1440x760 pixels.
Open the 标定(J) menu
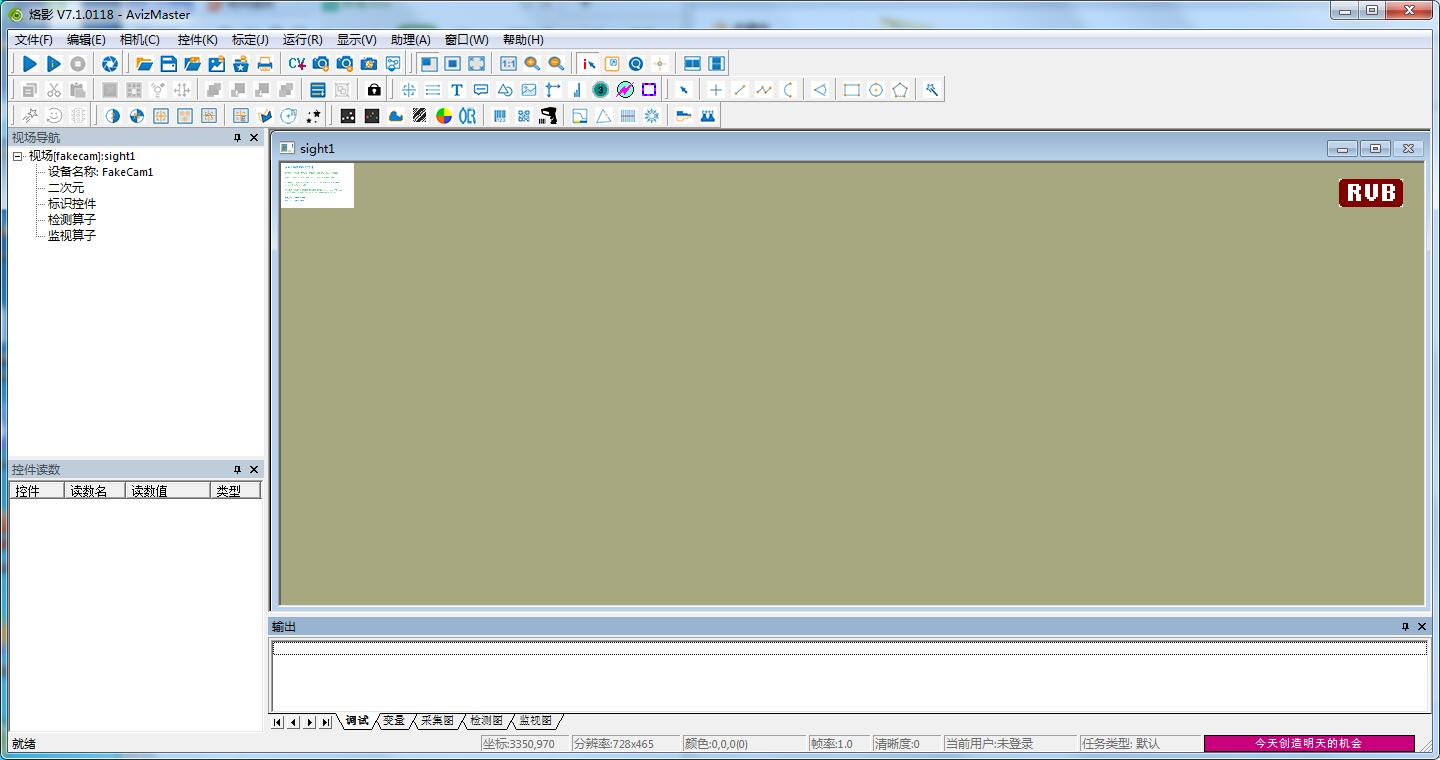250,40
